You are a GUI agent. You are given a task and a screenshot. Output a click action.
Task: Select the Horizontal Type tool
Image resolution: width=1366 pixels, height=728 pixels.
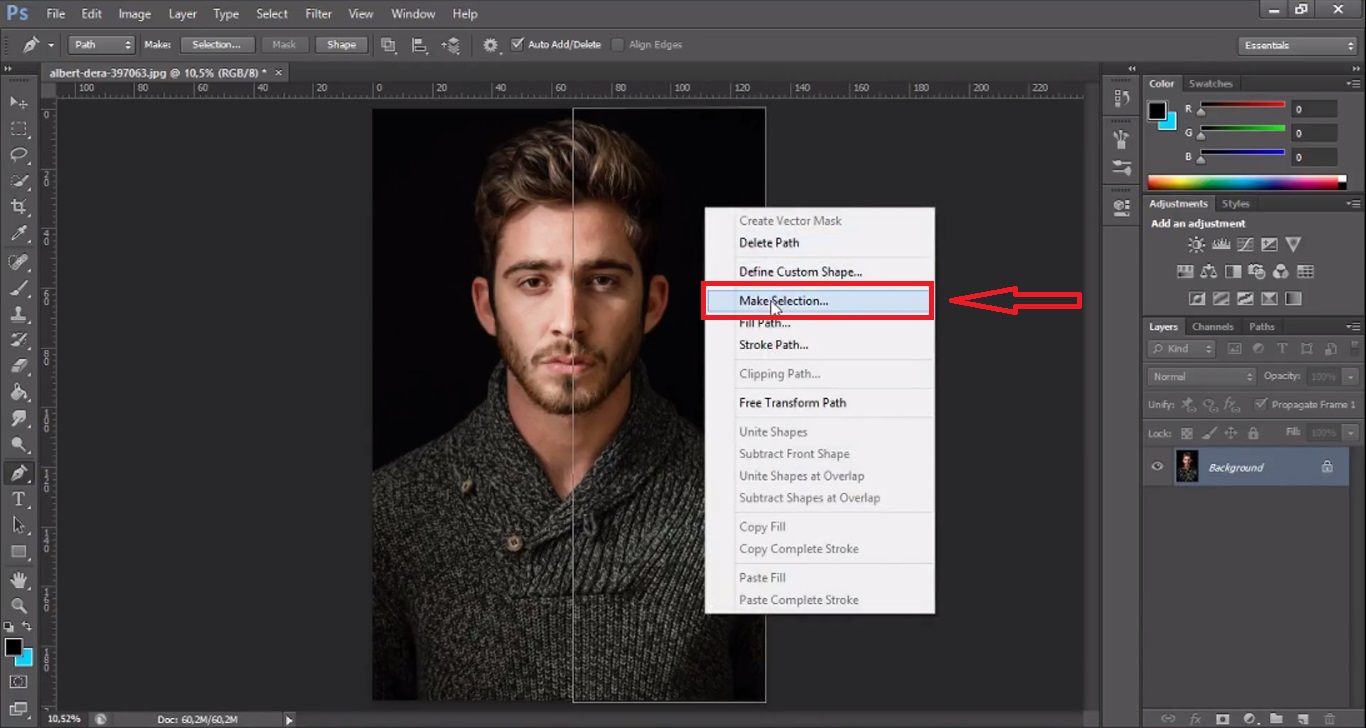pyautogui.click(x=19, y=499)
